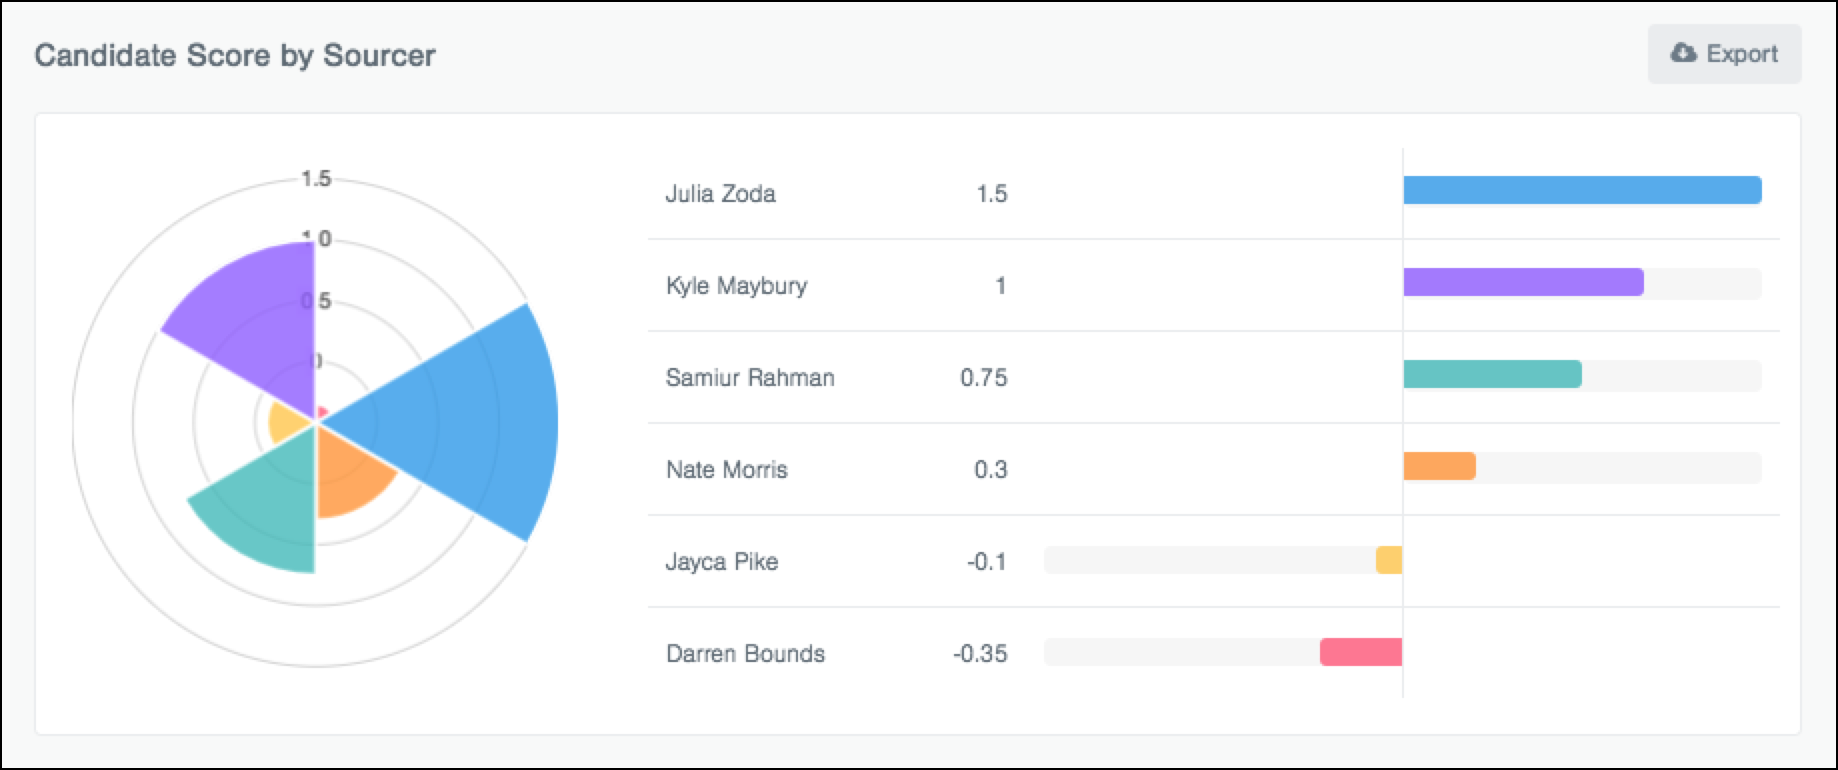Click the Export button
Image resolution: width=1838 pixels, height=770 pixels.
click(x=1724, y=54)
